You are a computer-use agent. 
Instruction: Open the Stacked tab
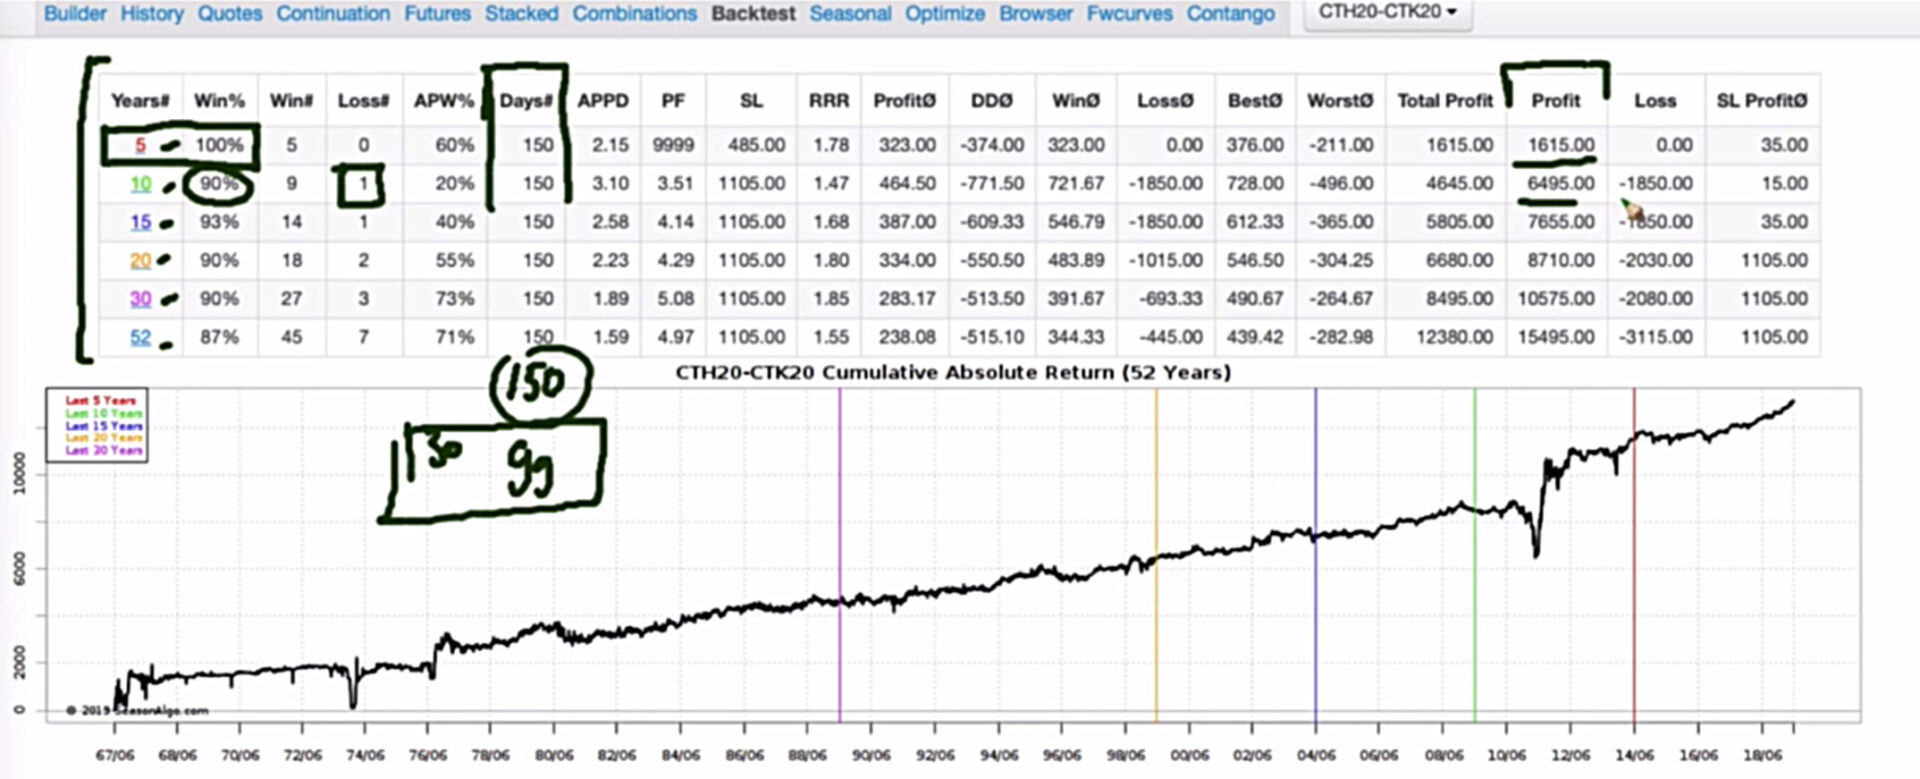coord(521,14)
